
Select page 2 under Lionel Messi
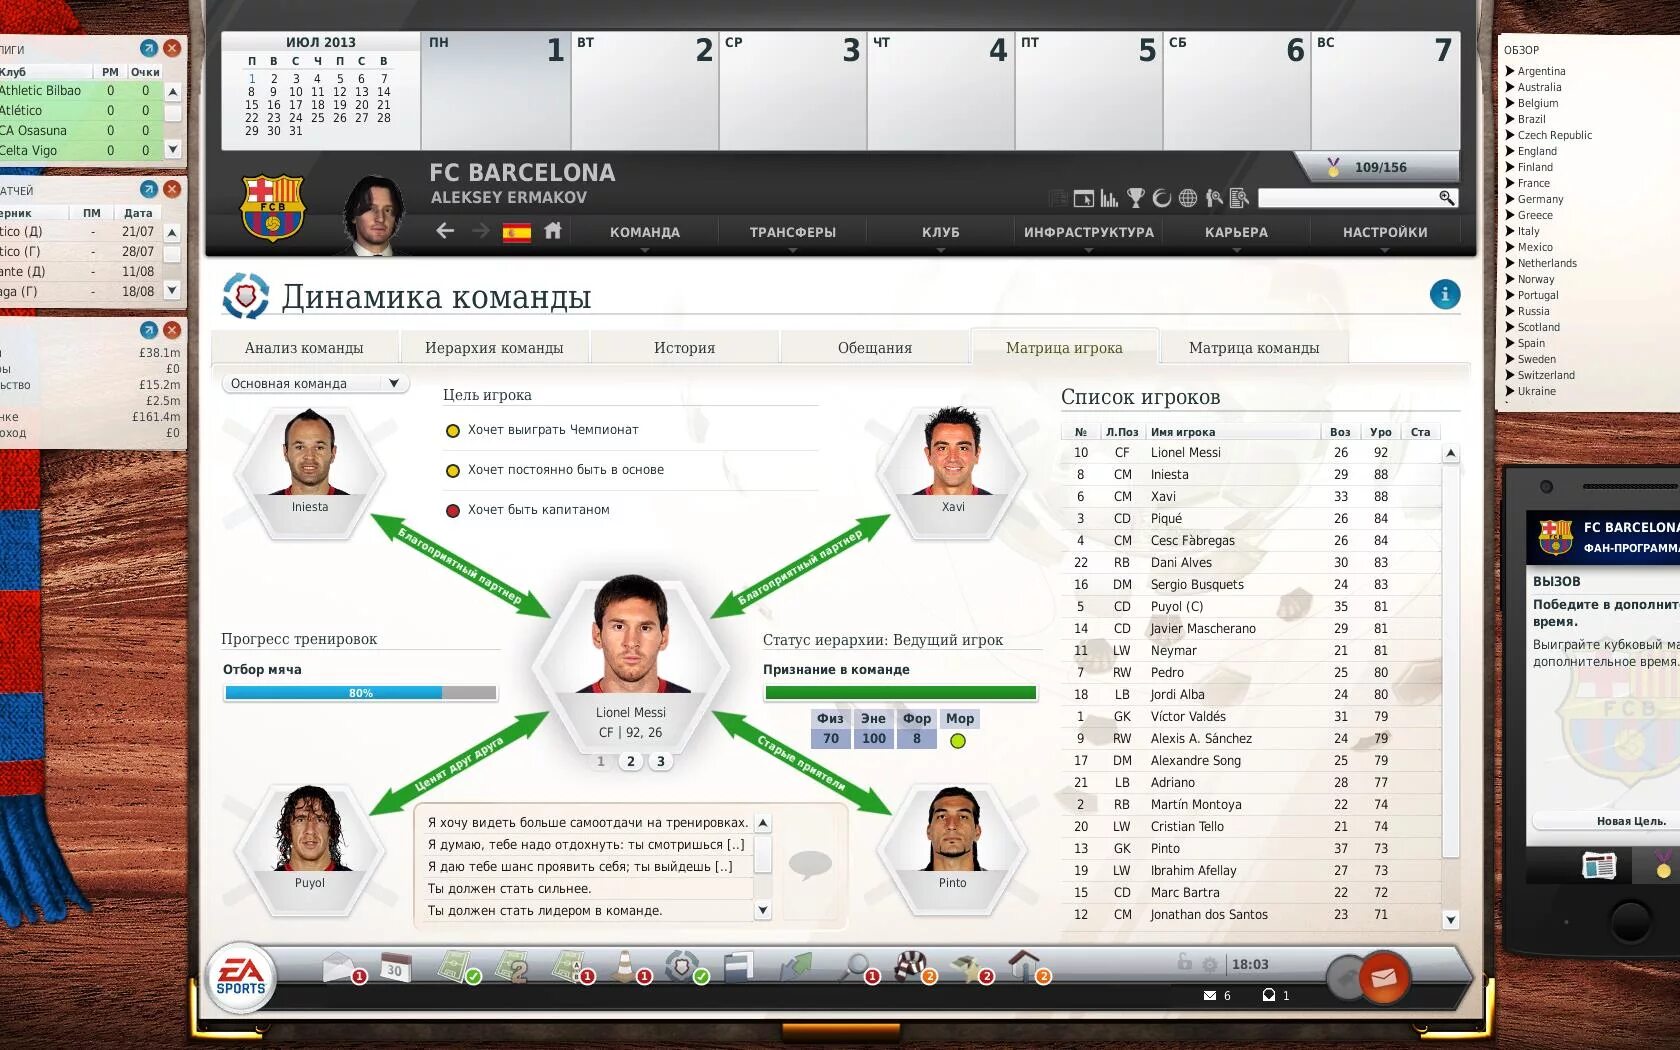tap(630, 761)
